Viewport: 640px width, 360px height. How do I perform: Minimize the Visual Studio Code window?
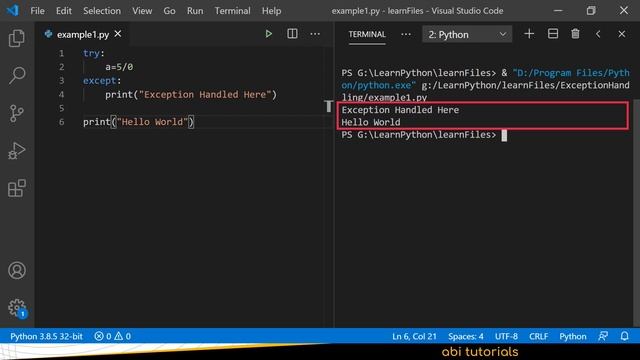pyautogui.click(x=558, y=11)
